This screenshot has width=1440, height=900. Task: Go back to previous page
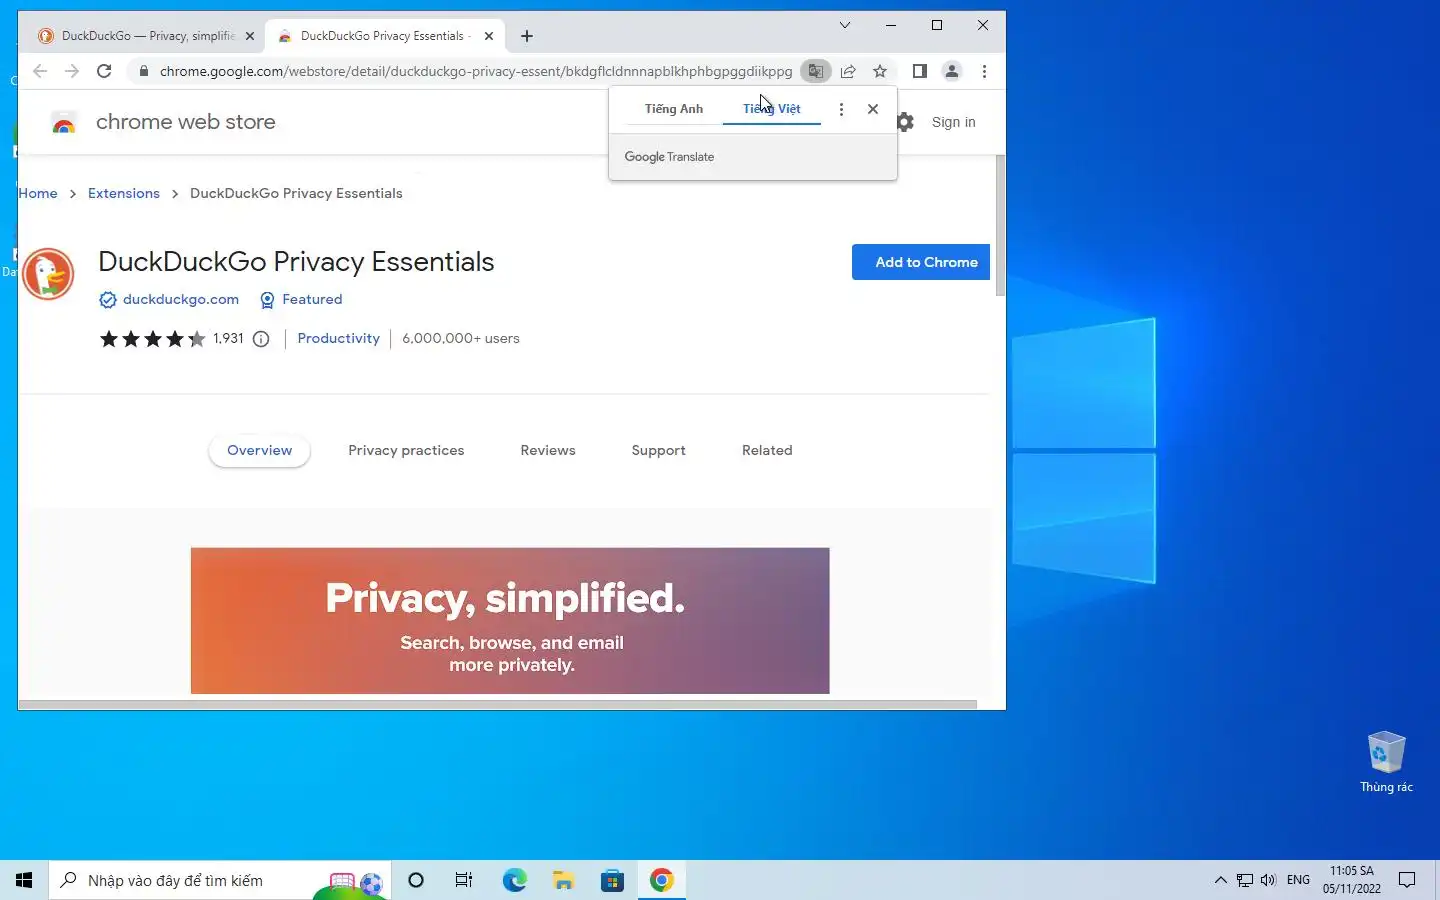click(40, 71)
